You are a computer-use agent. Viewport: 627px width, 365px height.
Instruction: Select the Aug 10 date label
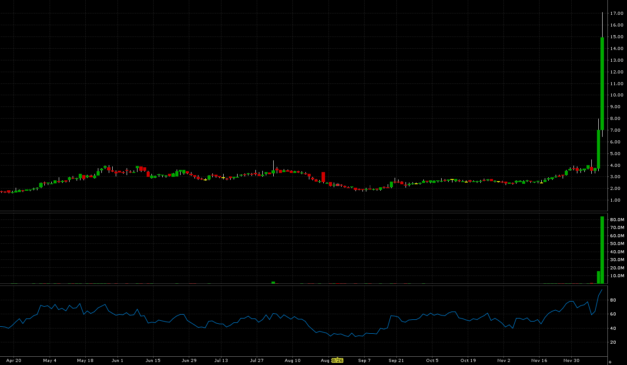click(x=292, y=361)
